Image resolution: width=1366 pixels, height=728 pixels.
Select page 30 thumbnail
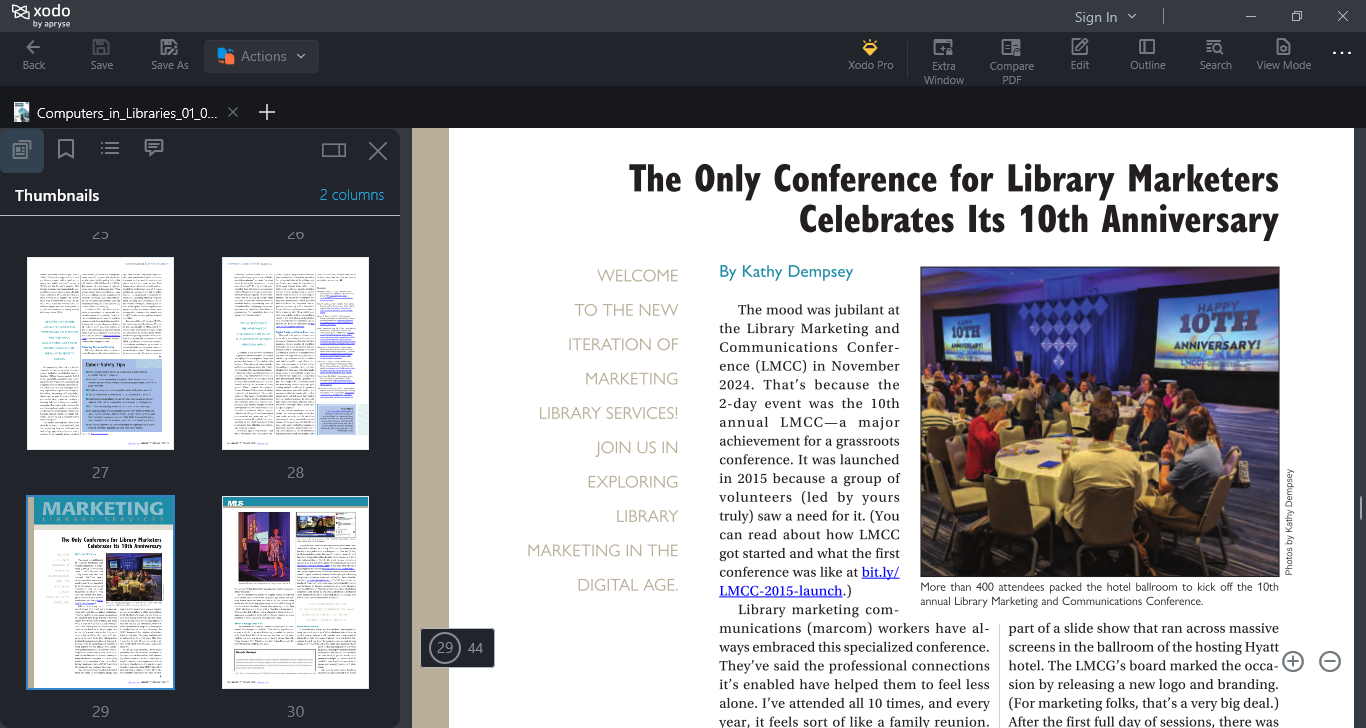point(295,592)
